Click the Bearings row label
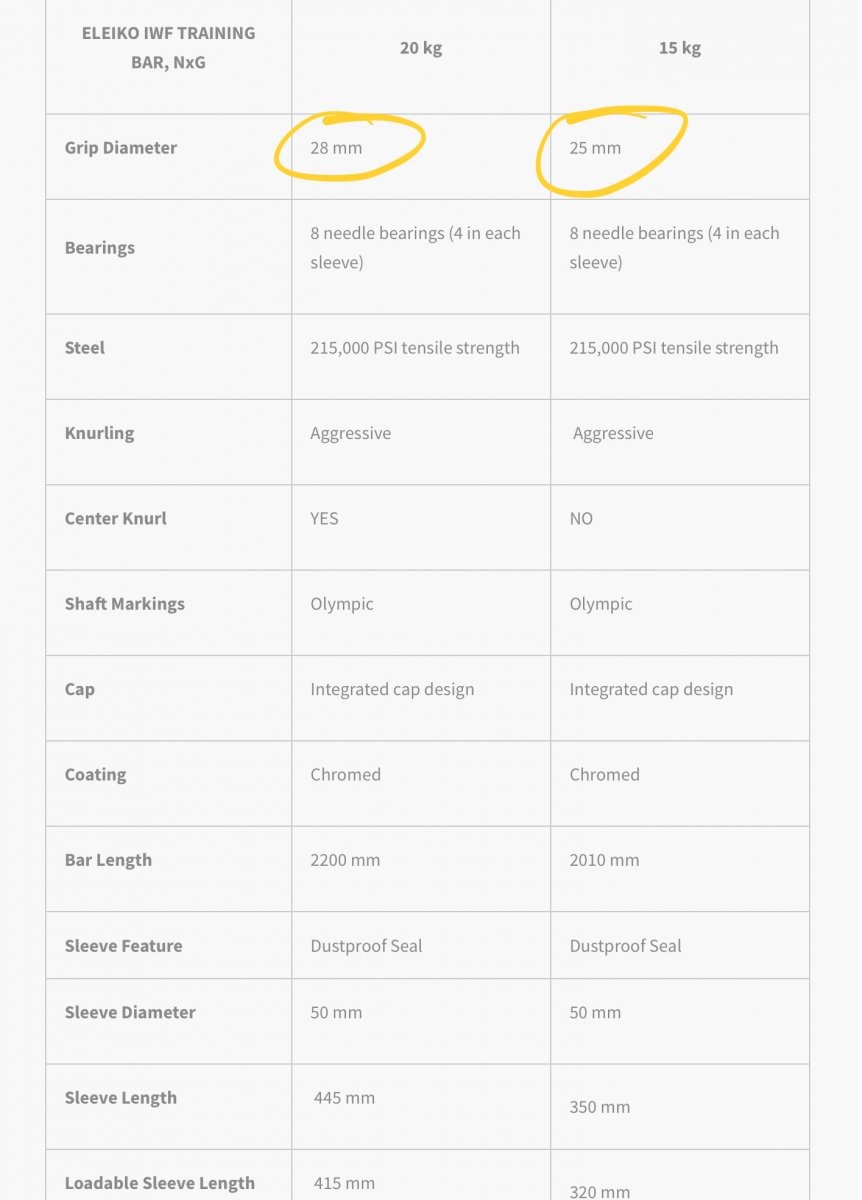This screenshot has height=1200, width=862. point(99,248)
